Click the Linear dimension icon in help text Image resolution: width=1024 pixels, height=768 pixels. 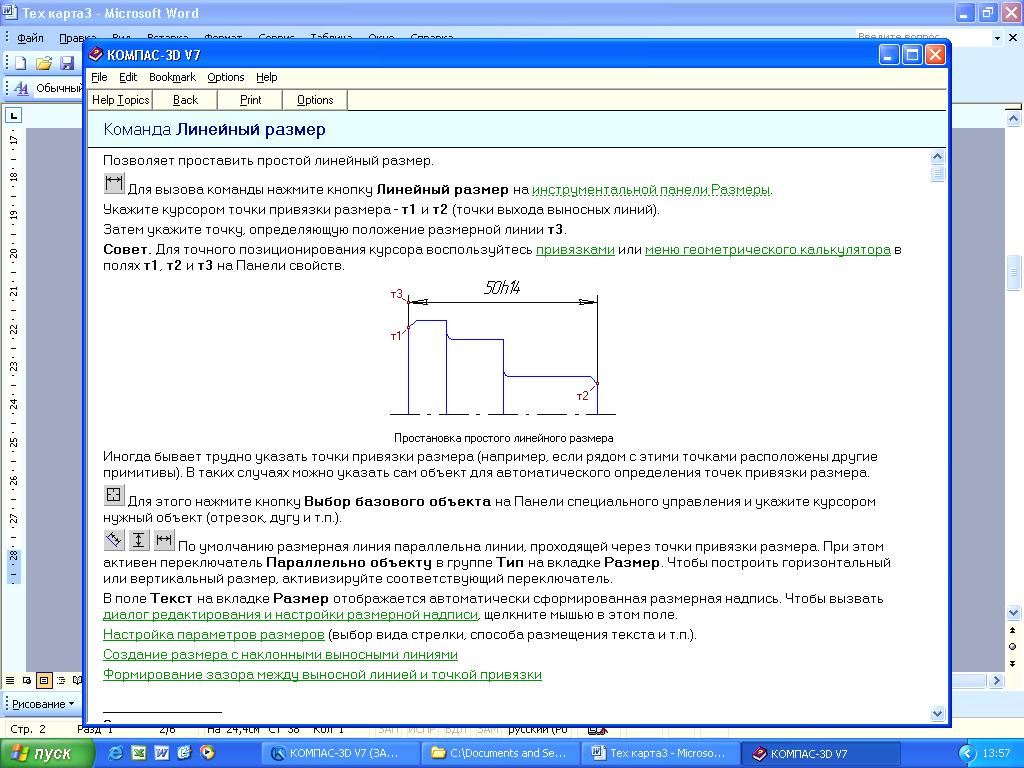point(114,183)
